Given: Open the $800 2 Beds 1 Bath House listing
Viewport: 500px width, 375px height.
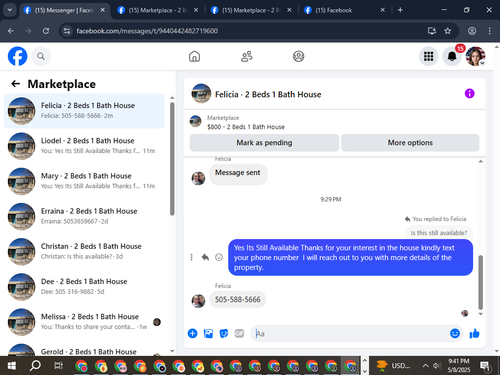Looking at the screenshot, I should pos(246,127).
